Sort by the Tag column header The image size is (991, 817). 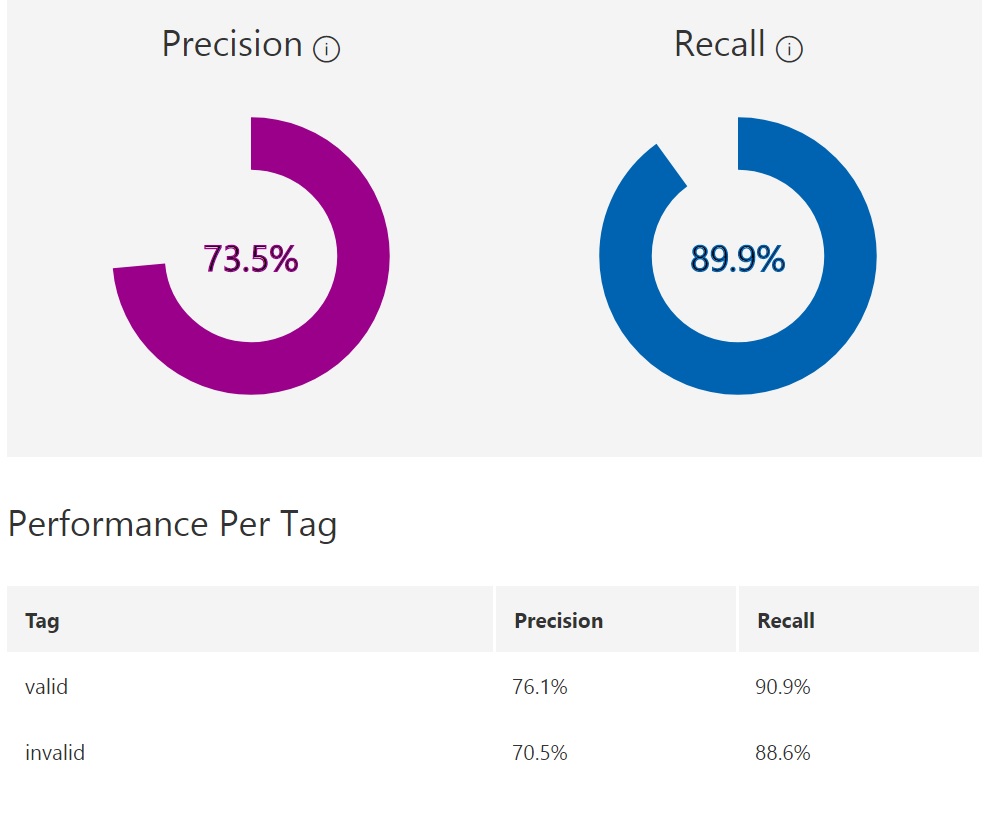pos(42,621)
